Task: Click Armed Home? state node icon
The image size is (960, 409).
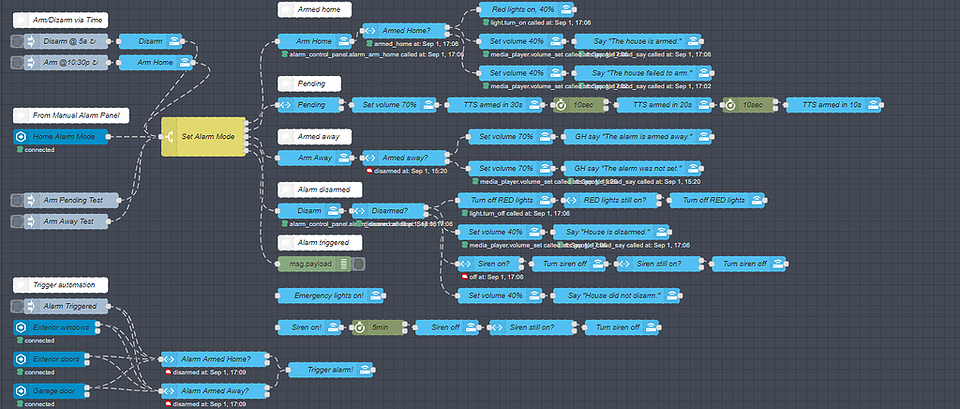Action: pyautogui.click(x=370, y=30)
